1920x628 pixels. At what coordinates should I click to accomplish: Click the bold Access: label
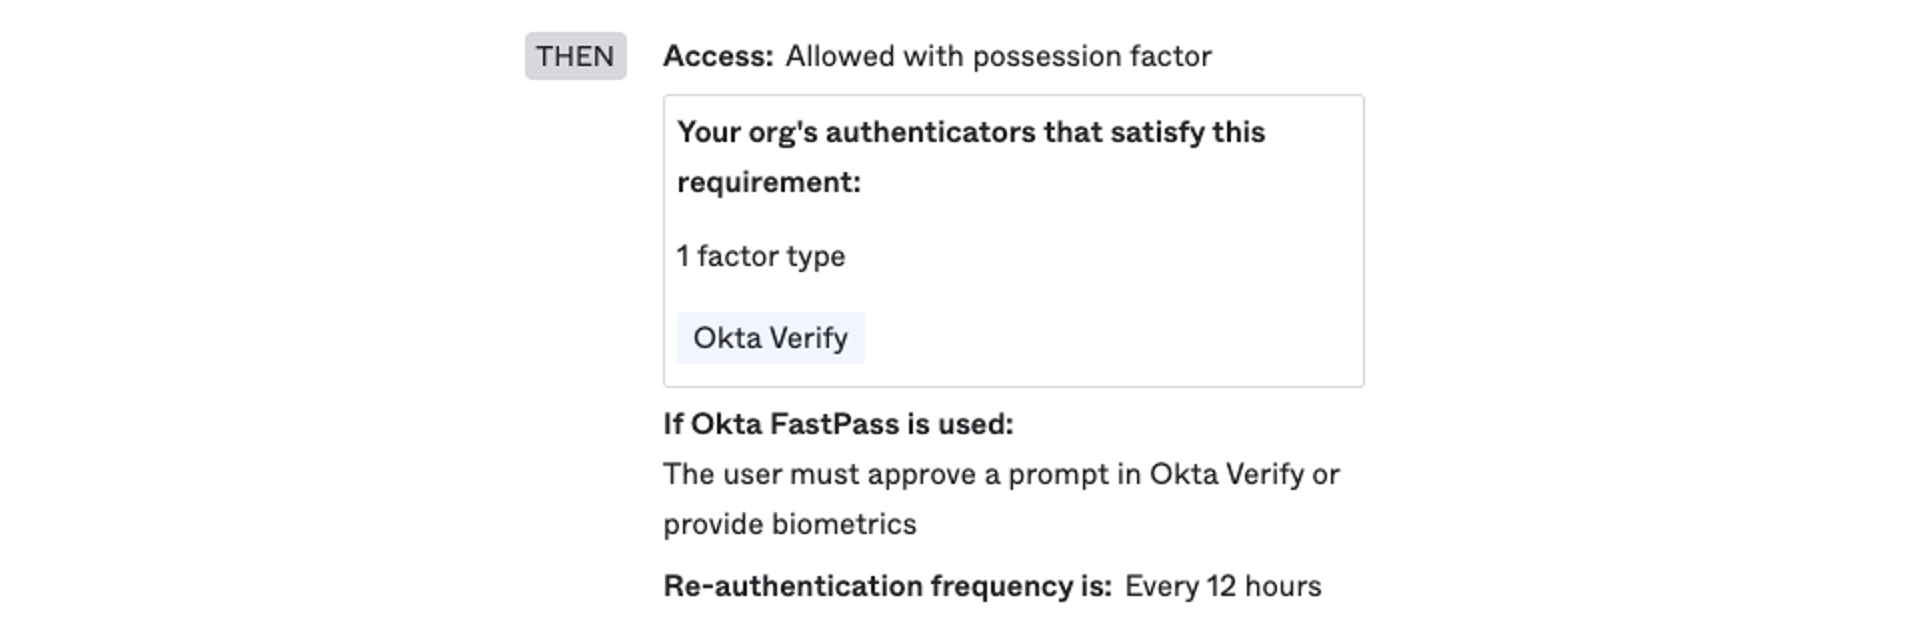(718, 56)
